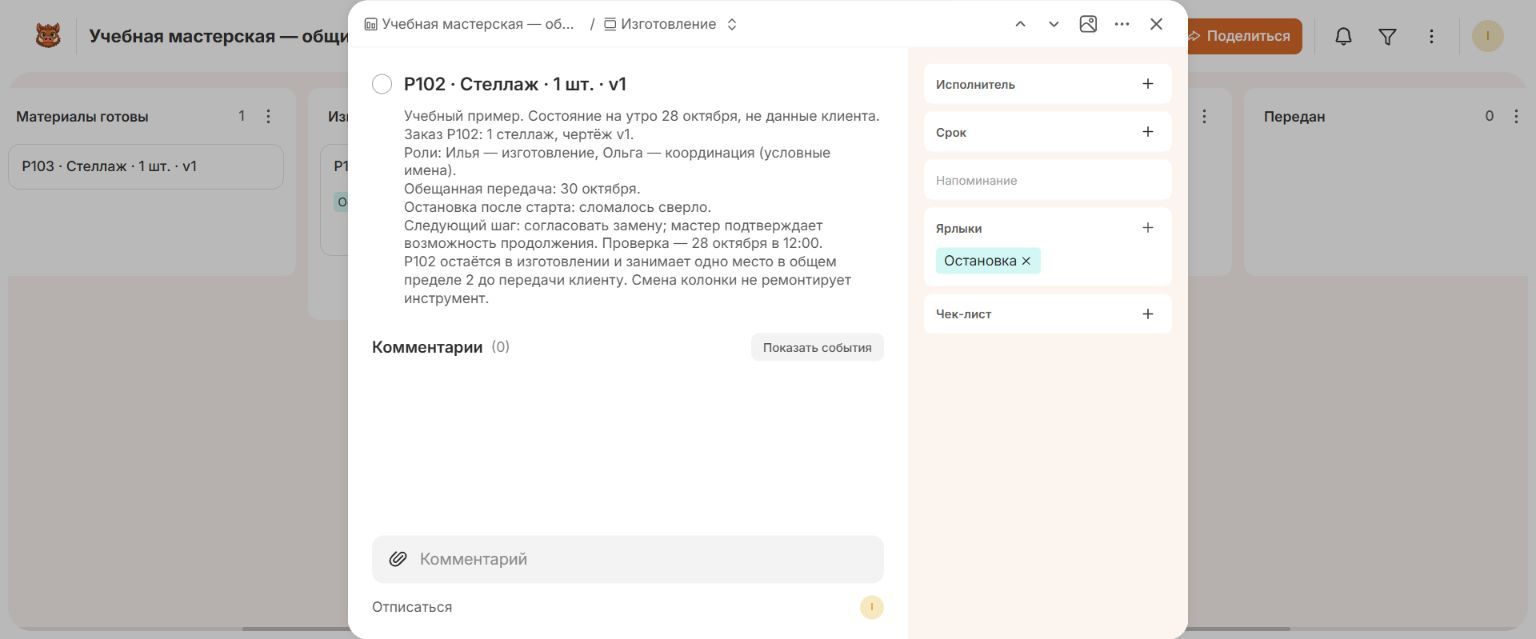Click the Материалы готовы column title
The image size is (1536, 639).
click(x=82, y=117)
